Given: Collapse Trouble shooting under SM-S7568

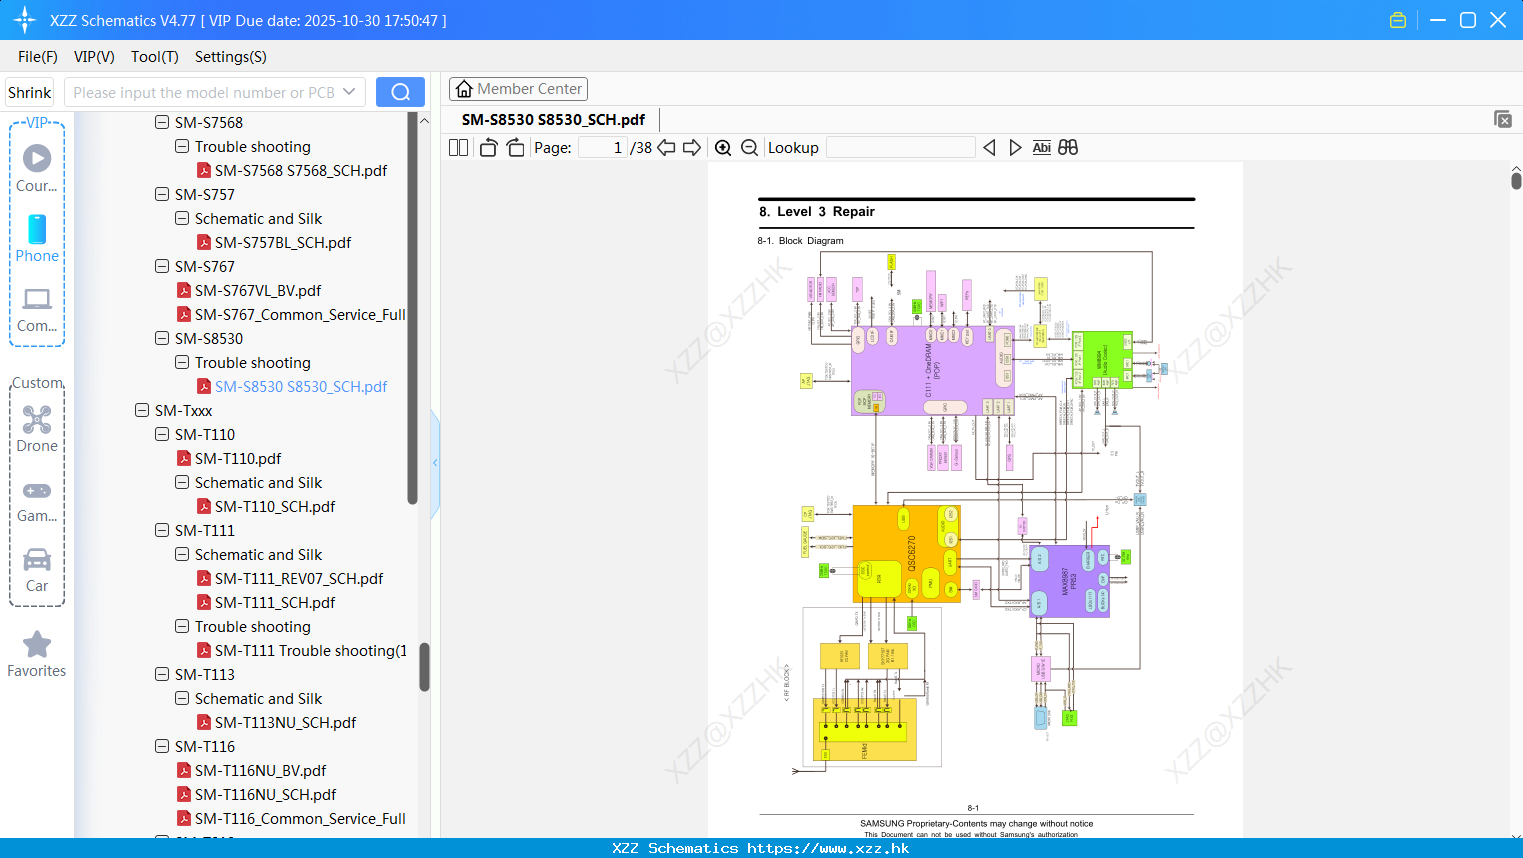Looking at the screenshot, I should pyautogui.click(x=182, y=147).
